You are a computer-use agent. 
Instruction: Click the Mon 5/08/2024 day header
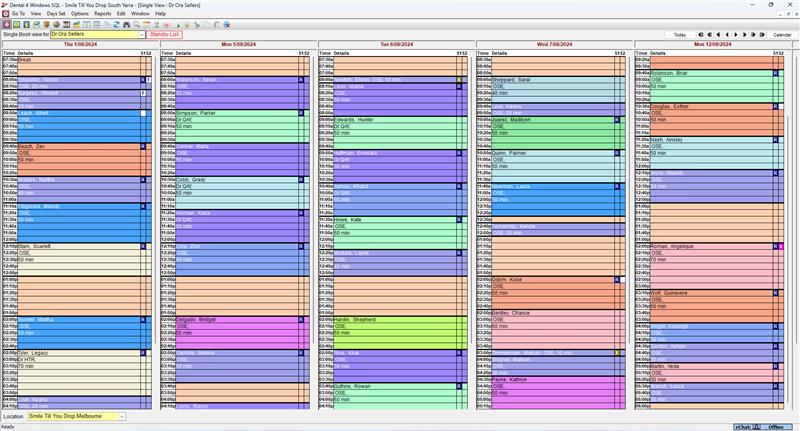point(238,44)
